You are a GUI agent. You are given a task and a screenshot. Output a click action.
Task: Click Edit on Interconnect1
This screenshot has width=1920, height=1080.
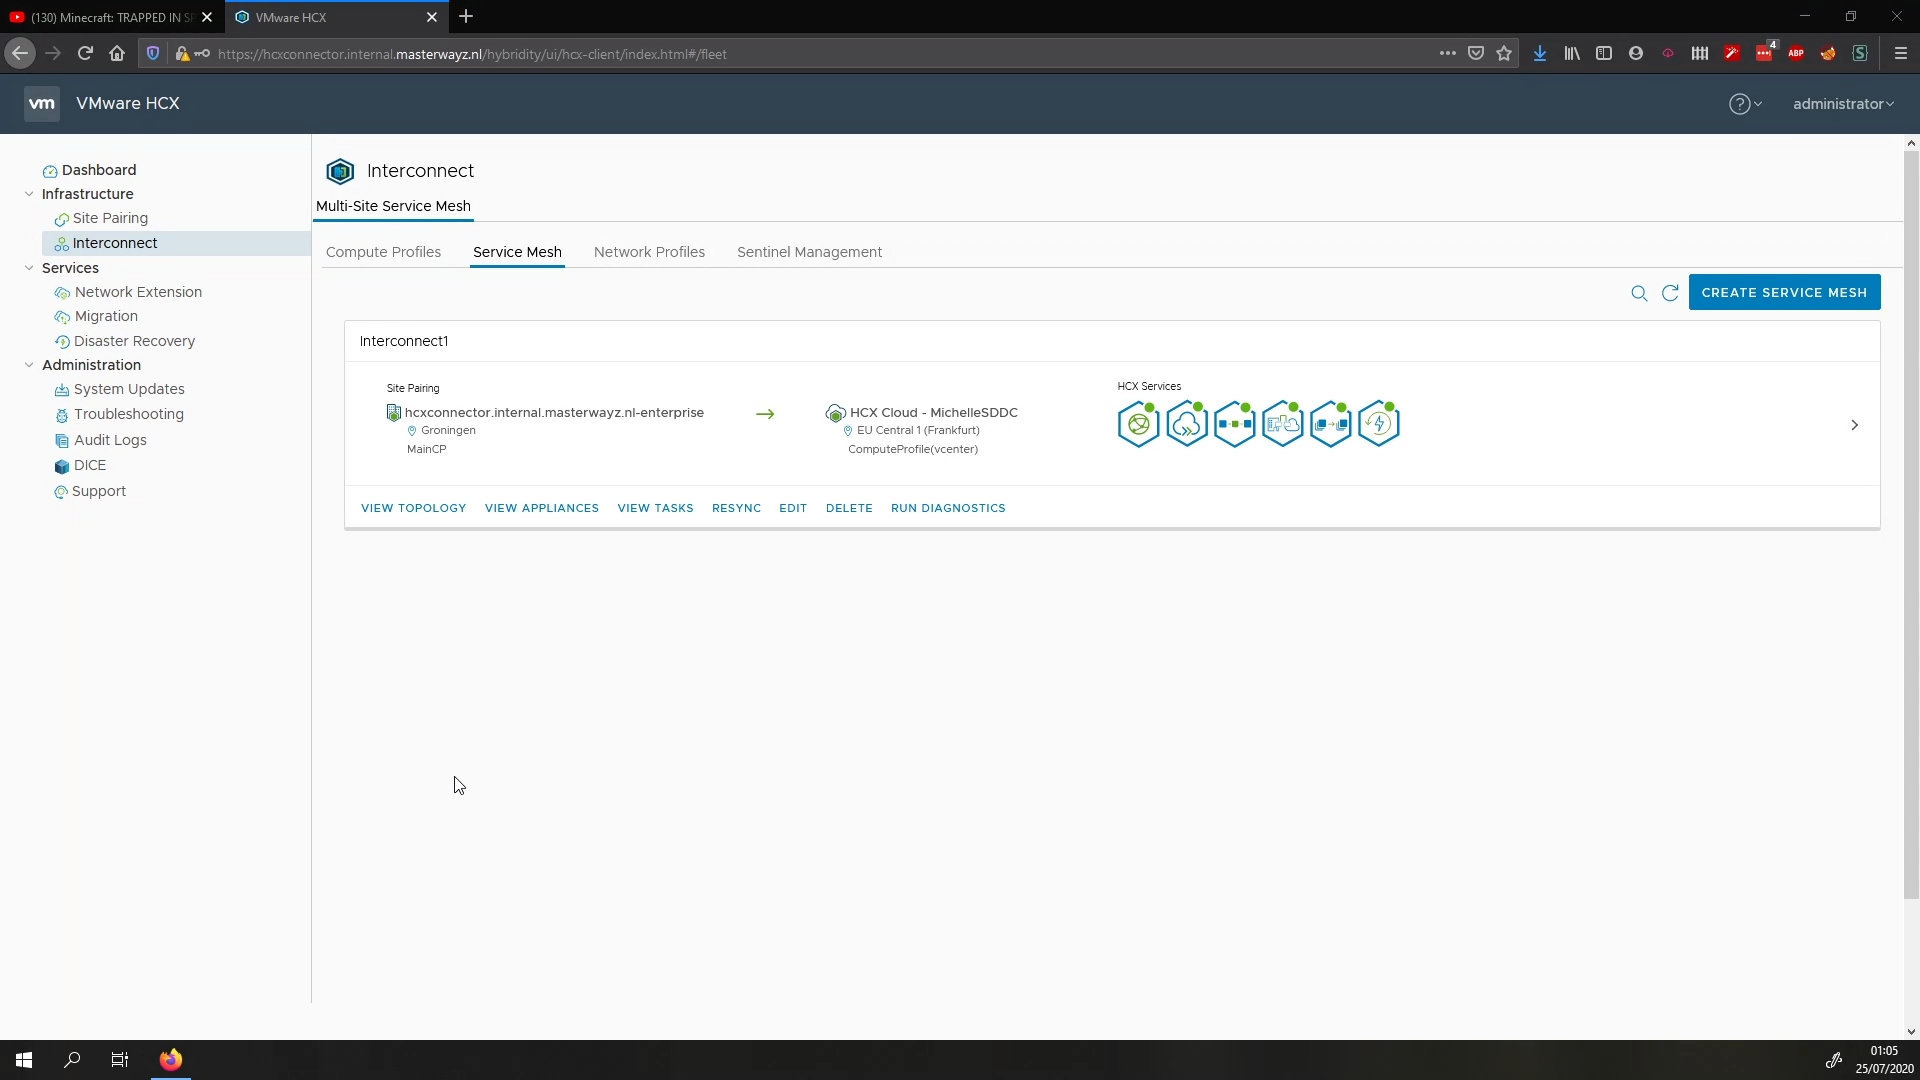793,508
